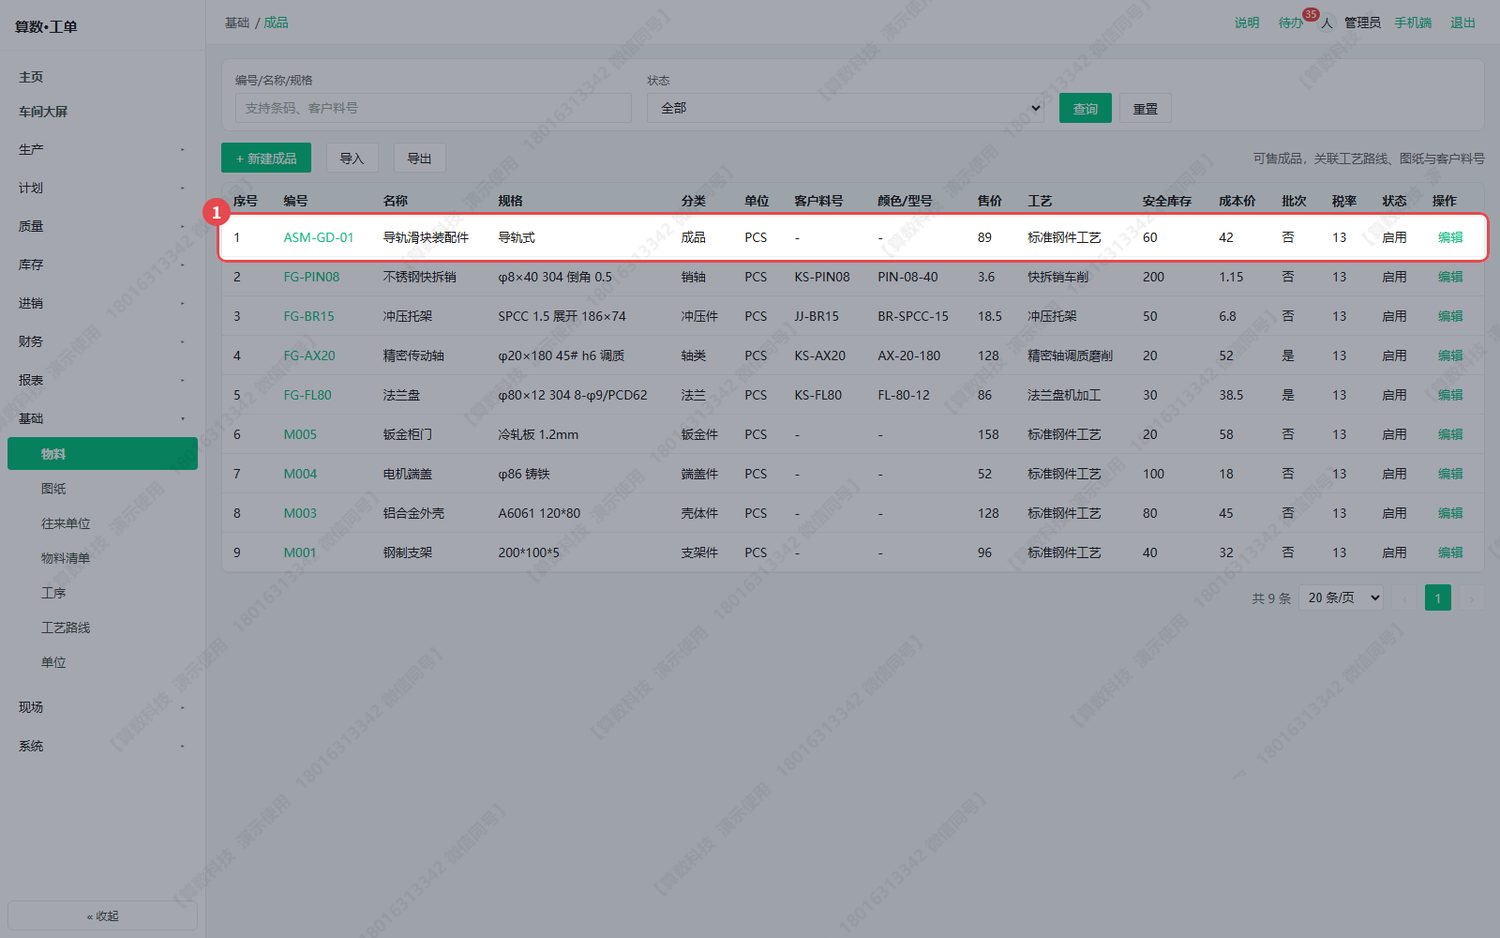Open the 管理员 user avatar icon
The height and width of the screenshot is (938, 1500).
tap(1327, 23)
